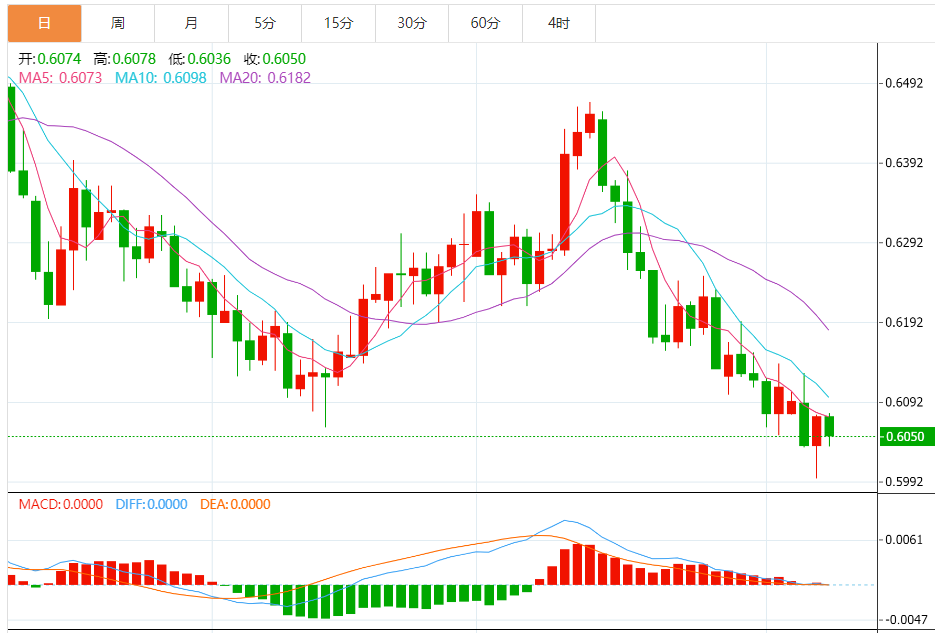Open the 15分 chart tab

[x=339, y=23]
